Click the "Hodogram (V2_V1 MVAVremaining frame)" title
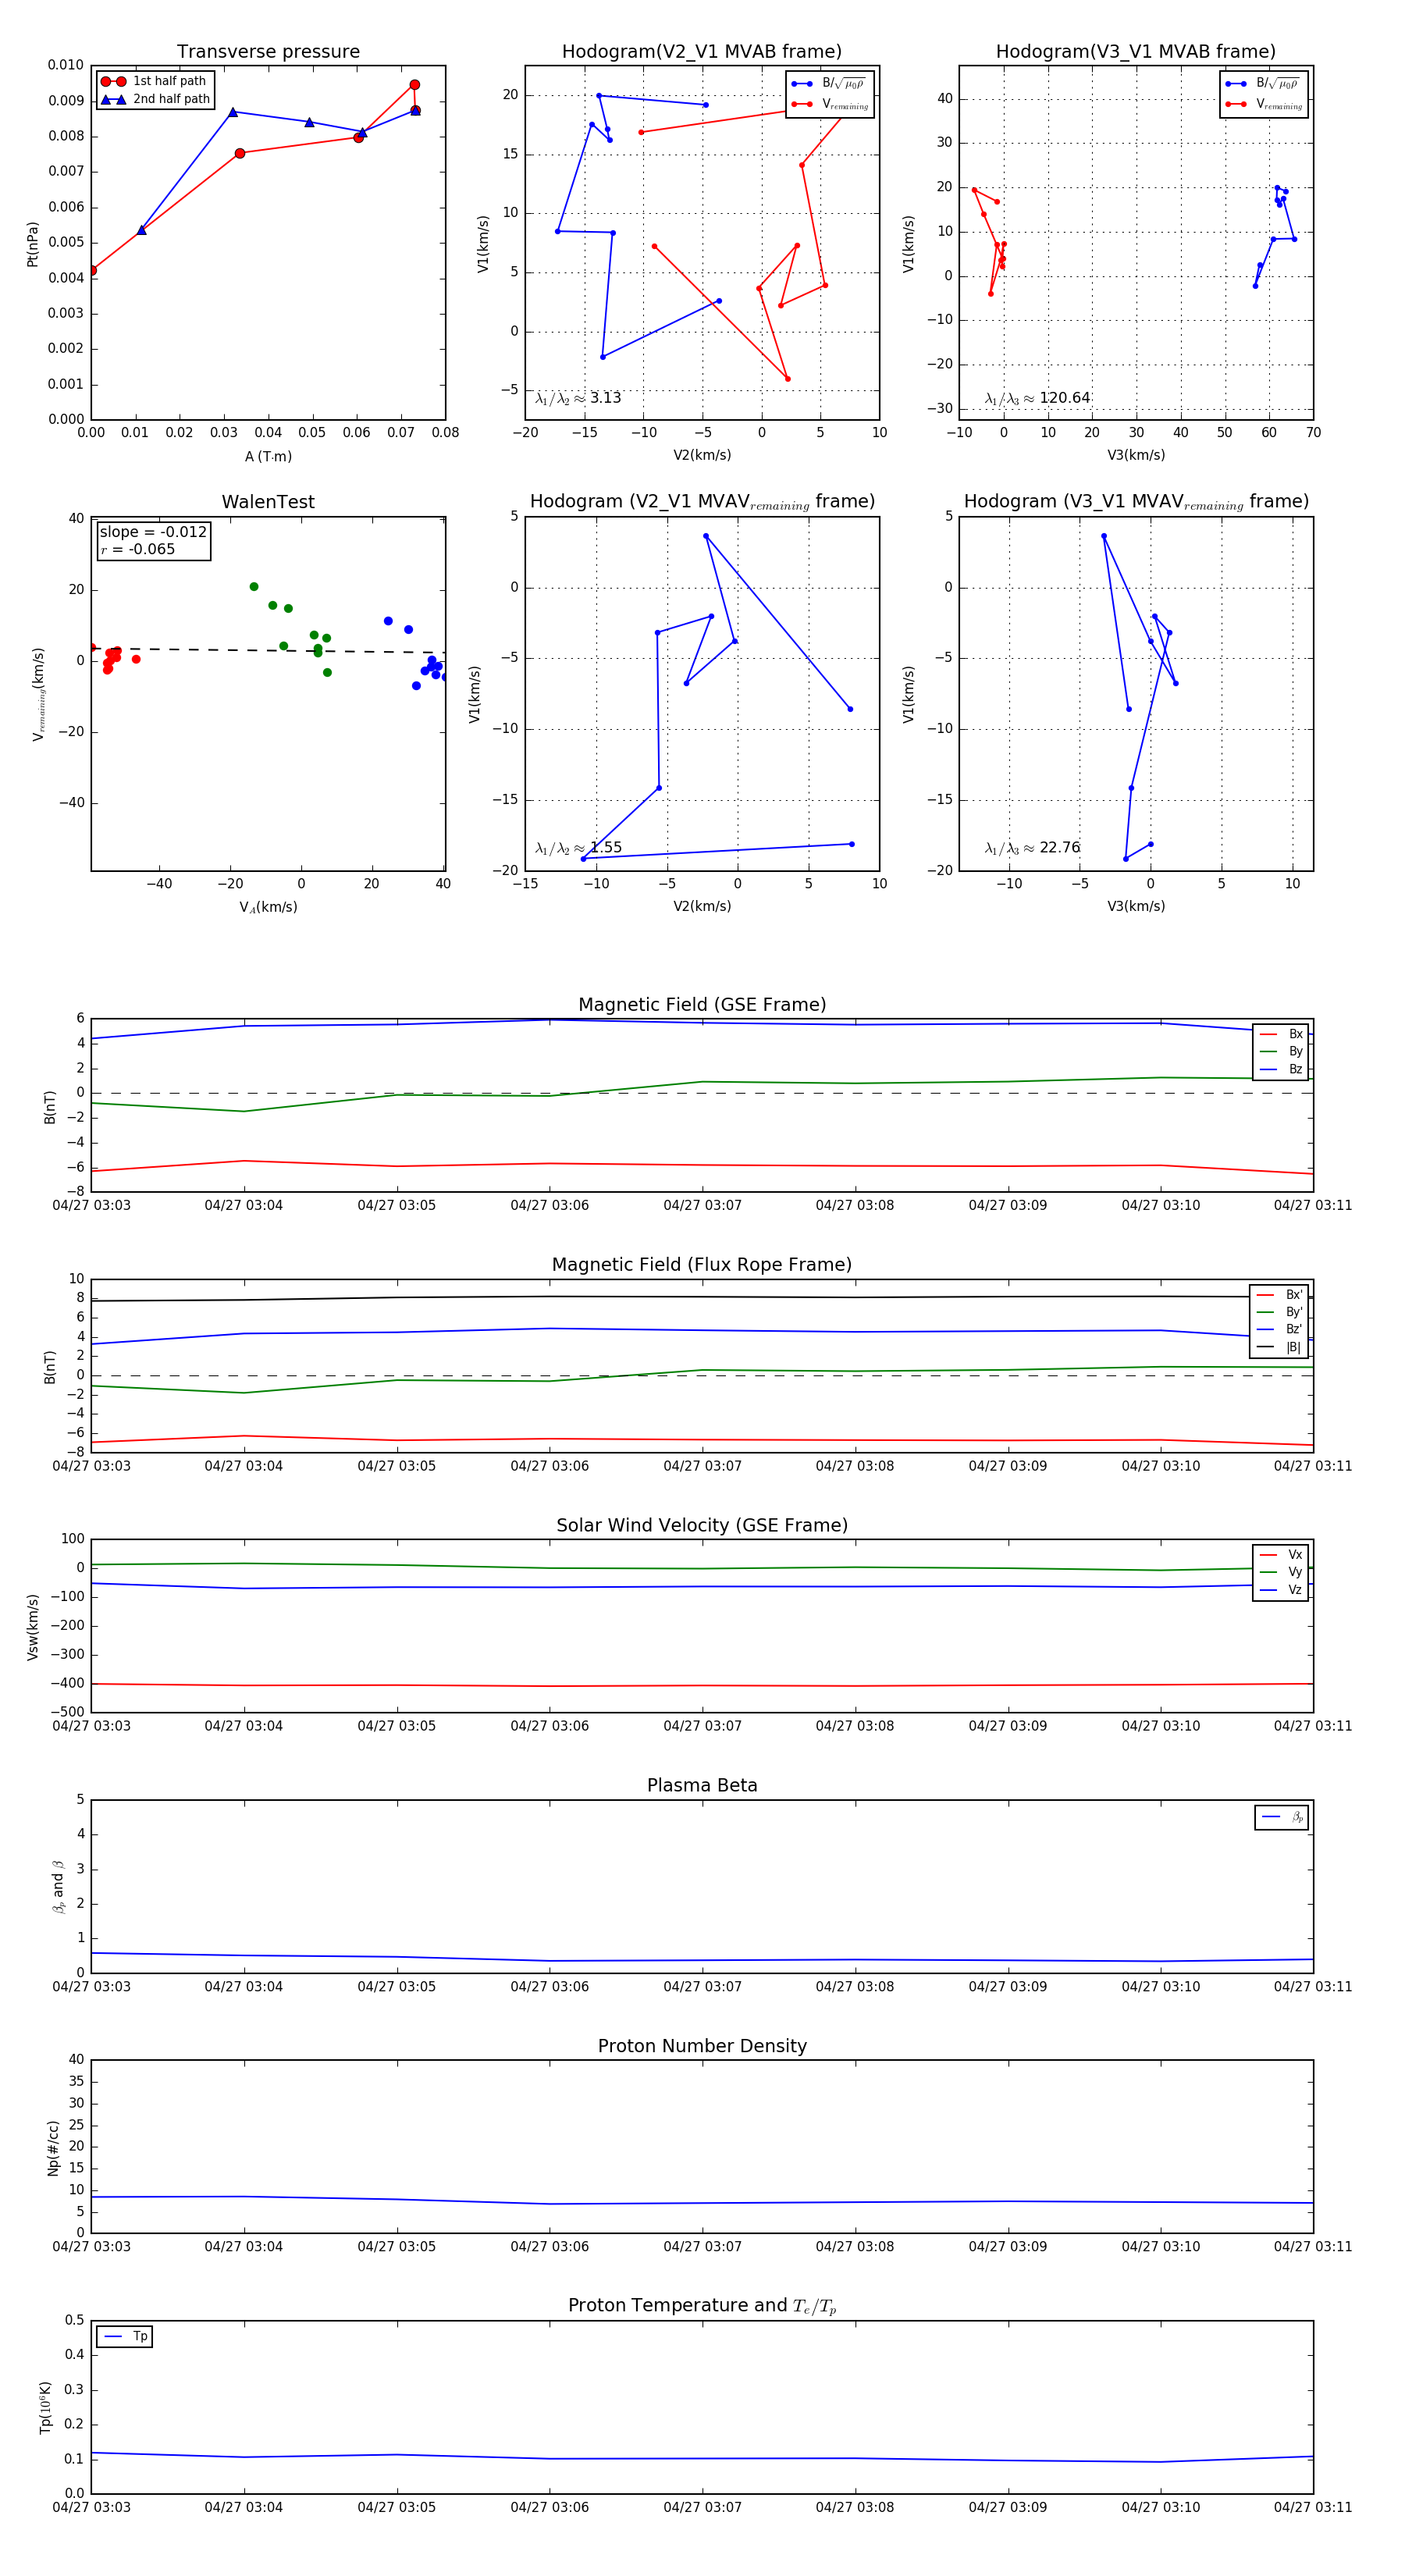This screenshot has height=2576, width=1405. point(702,502)
